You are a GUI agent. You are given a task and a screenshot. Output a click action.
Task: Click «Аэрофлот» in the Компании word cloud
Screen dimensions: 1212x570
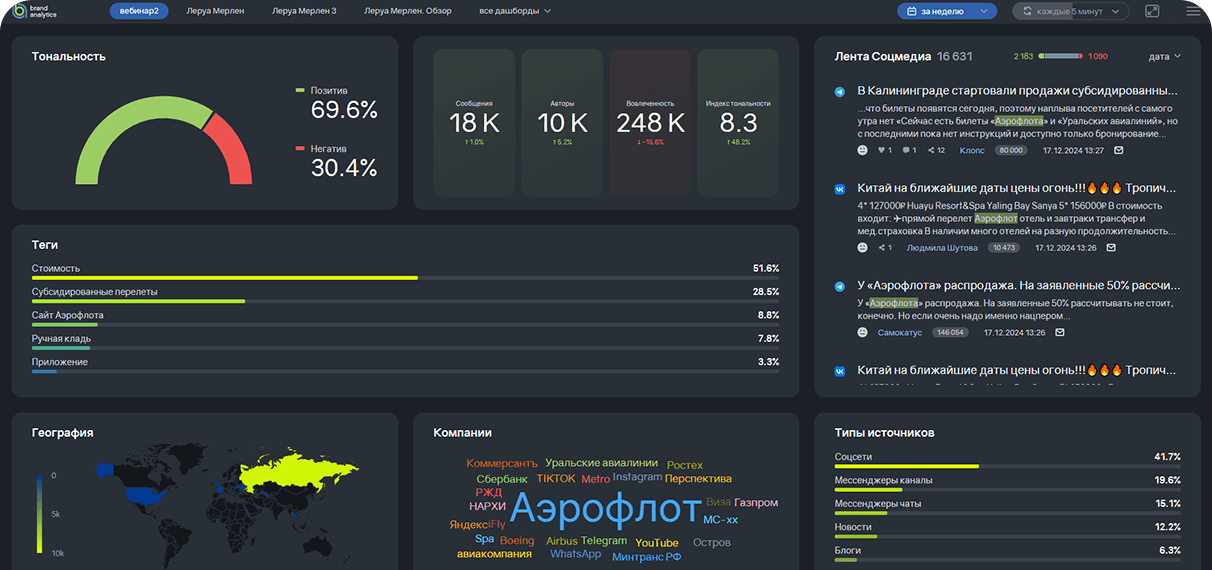605,509
